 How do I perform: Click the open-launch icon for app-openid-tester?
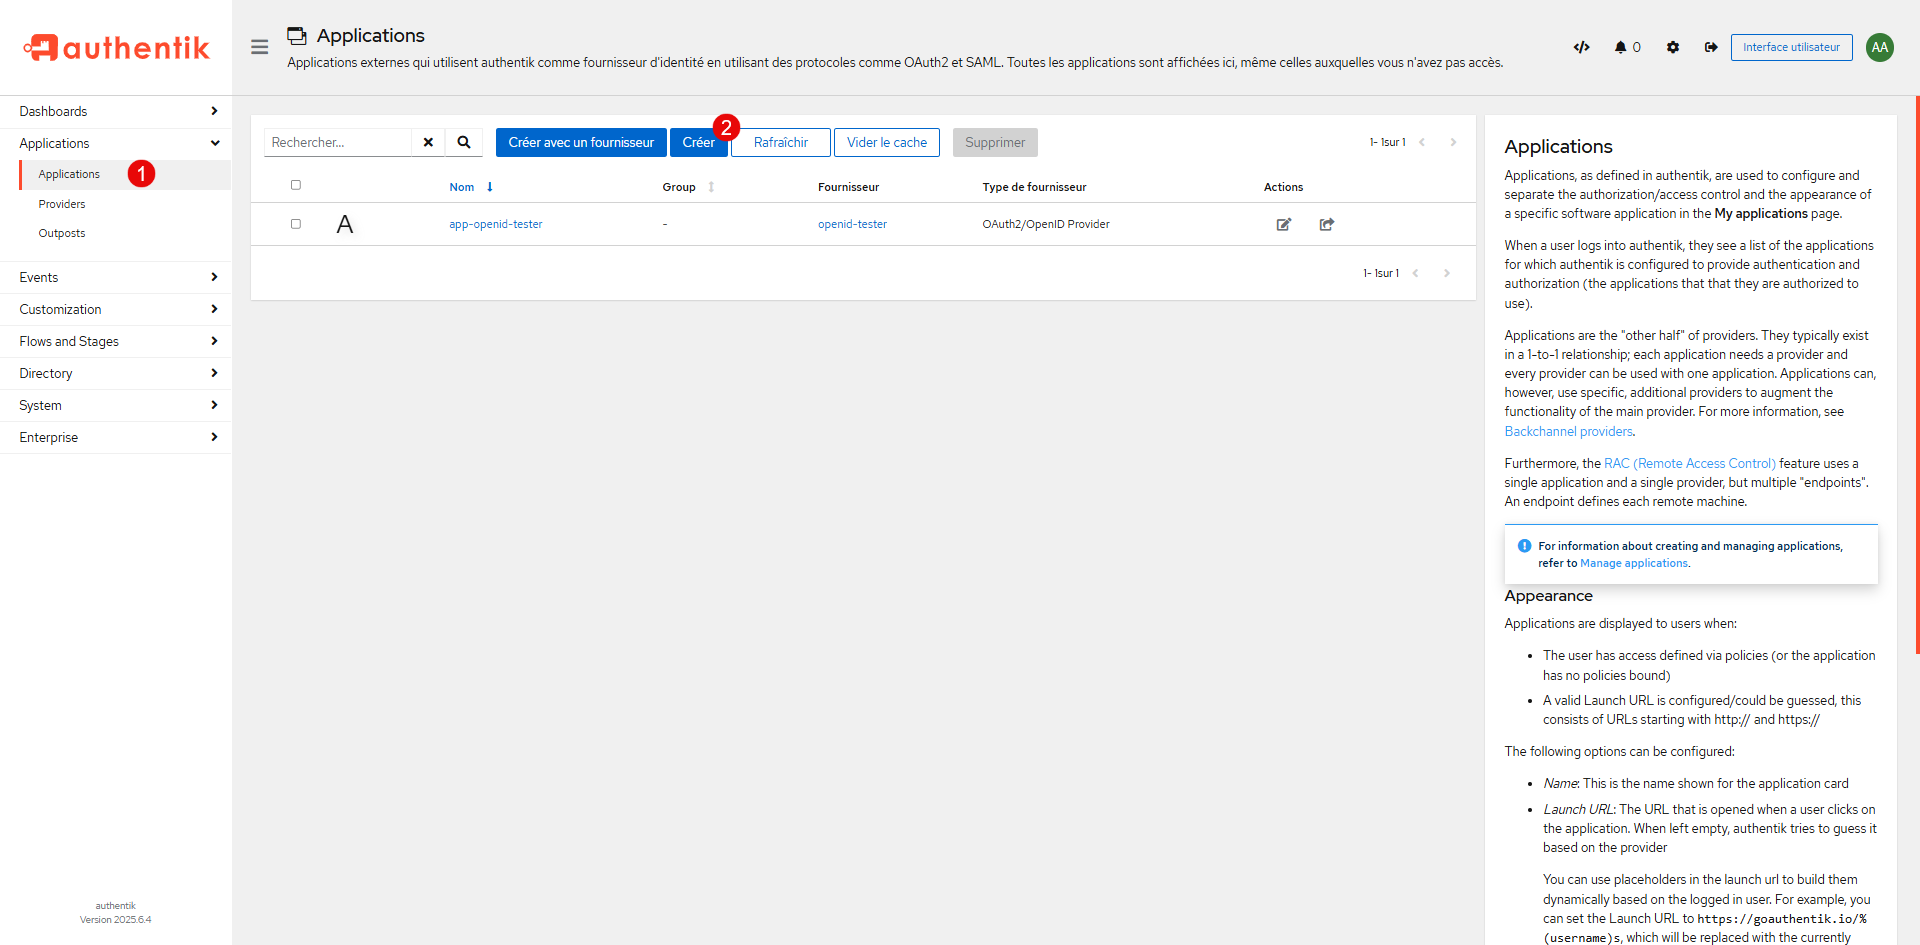pyautogui.click(x=1326, y=224)
